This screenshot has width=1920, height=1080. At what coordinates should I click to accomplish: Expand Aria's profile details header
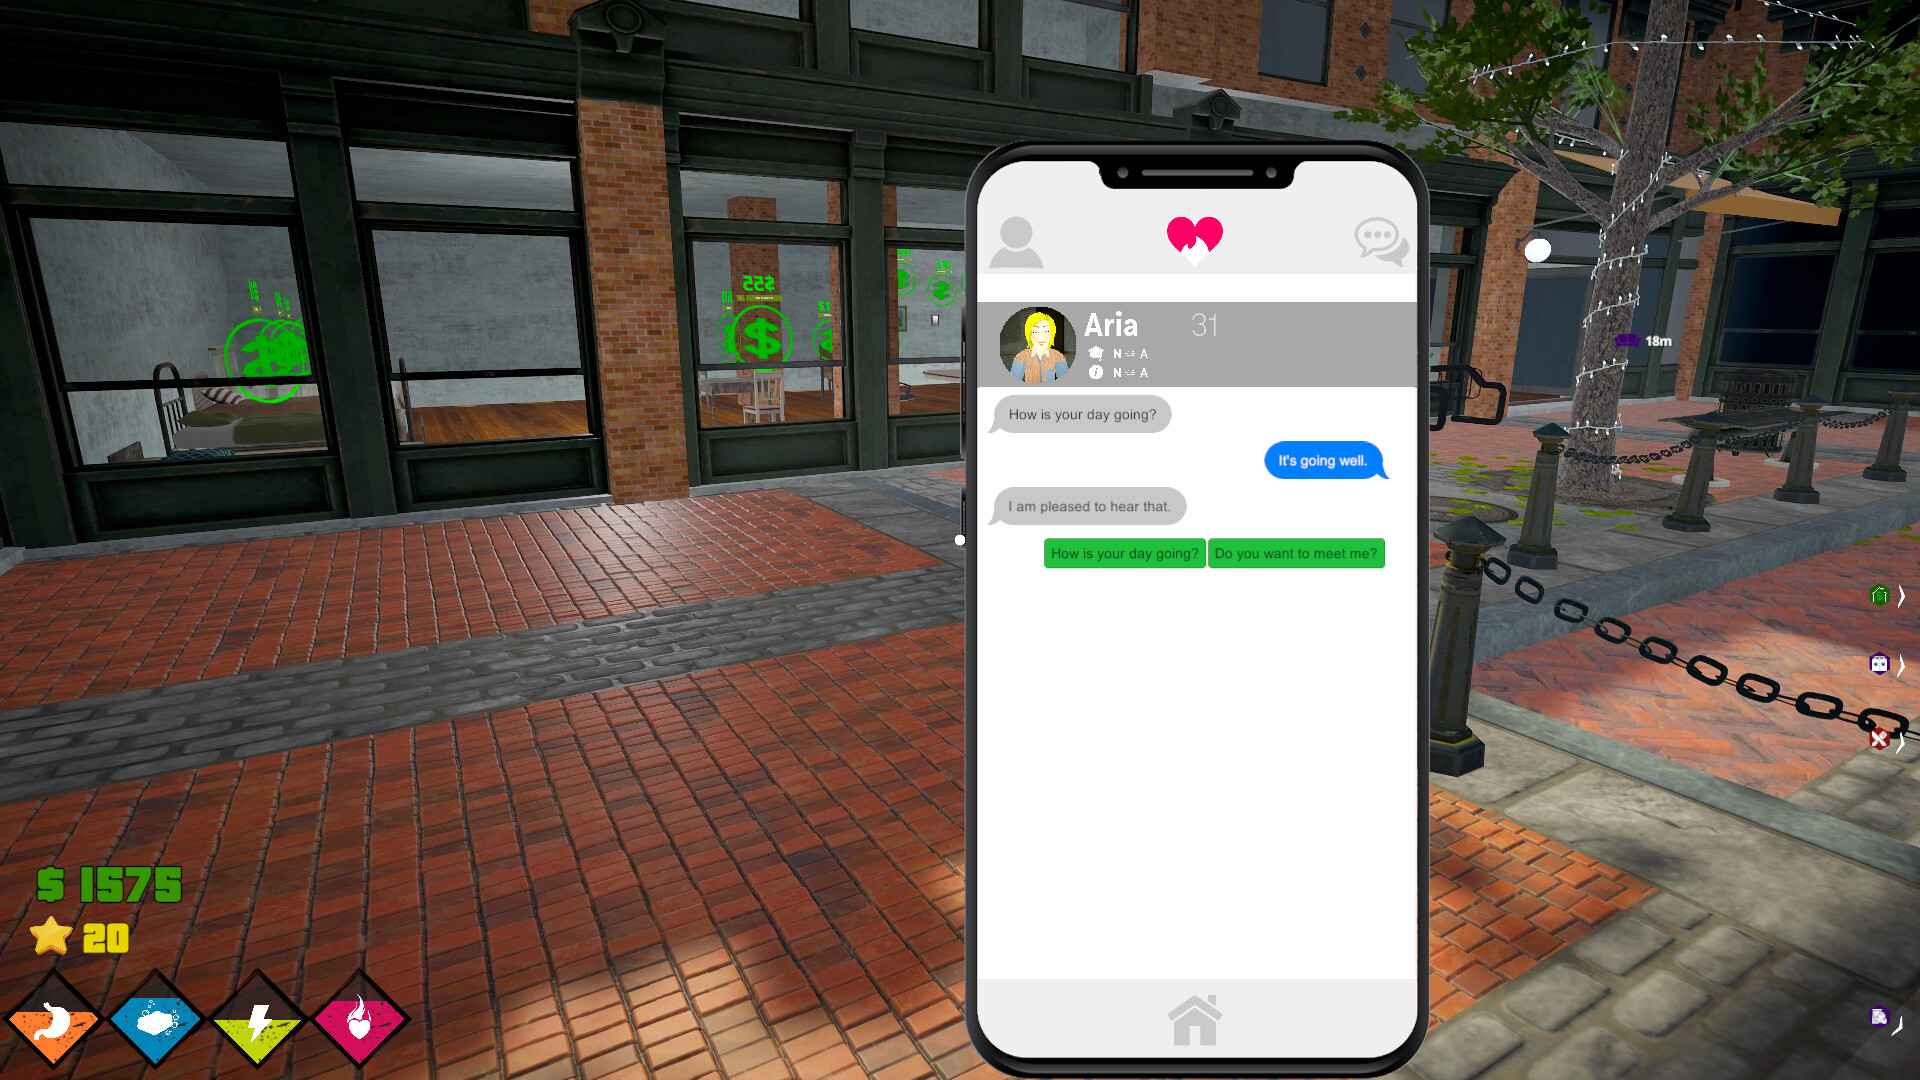(1196, 344)
